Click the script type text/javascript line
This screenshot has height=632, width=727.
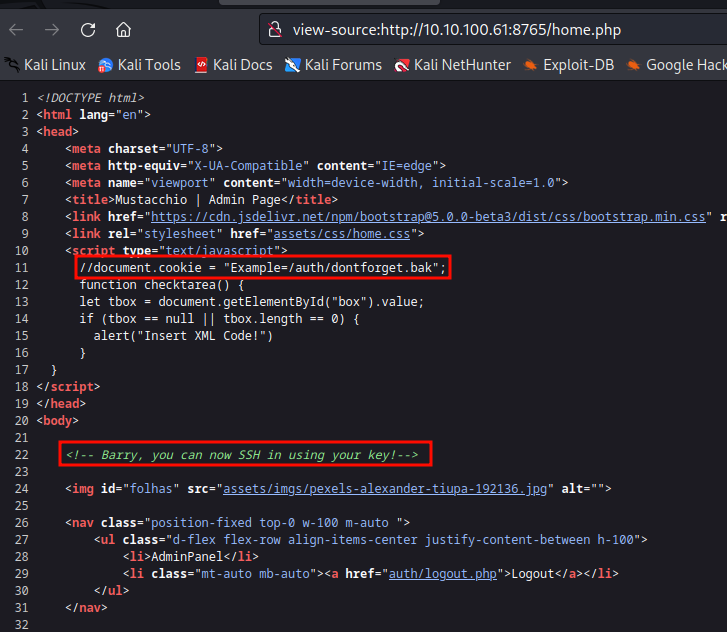176,250
